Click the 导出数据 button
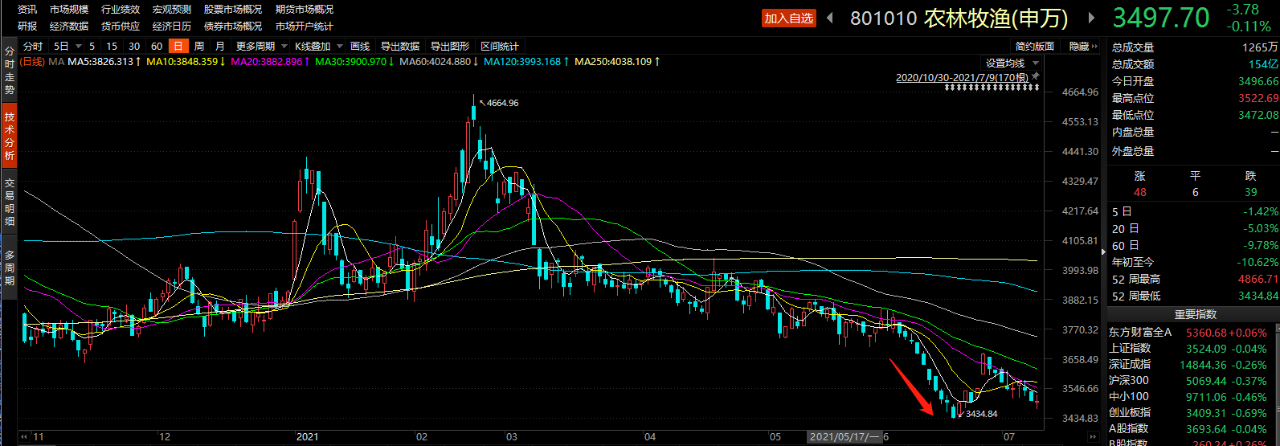 tap(400, 46)
